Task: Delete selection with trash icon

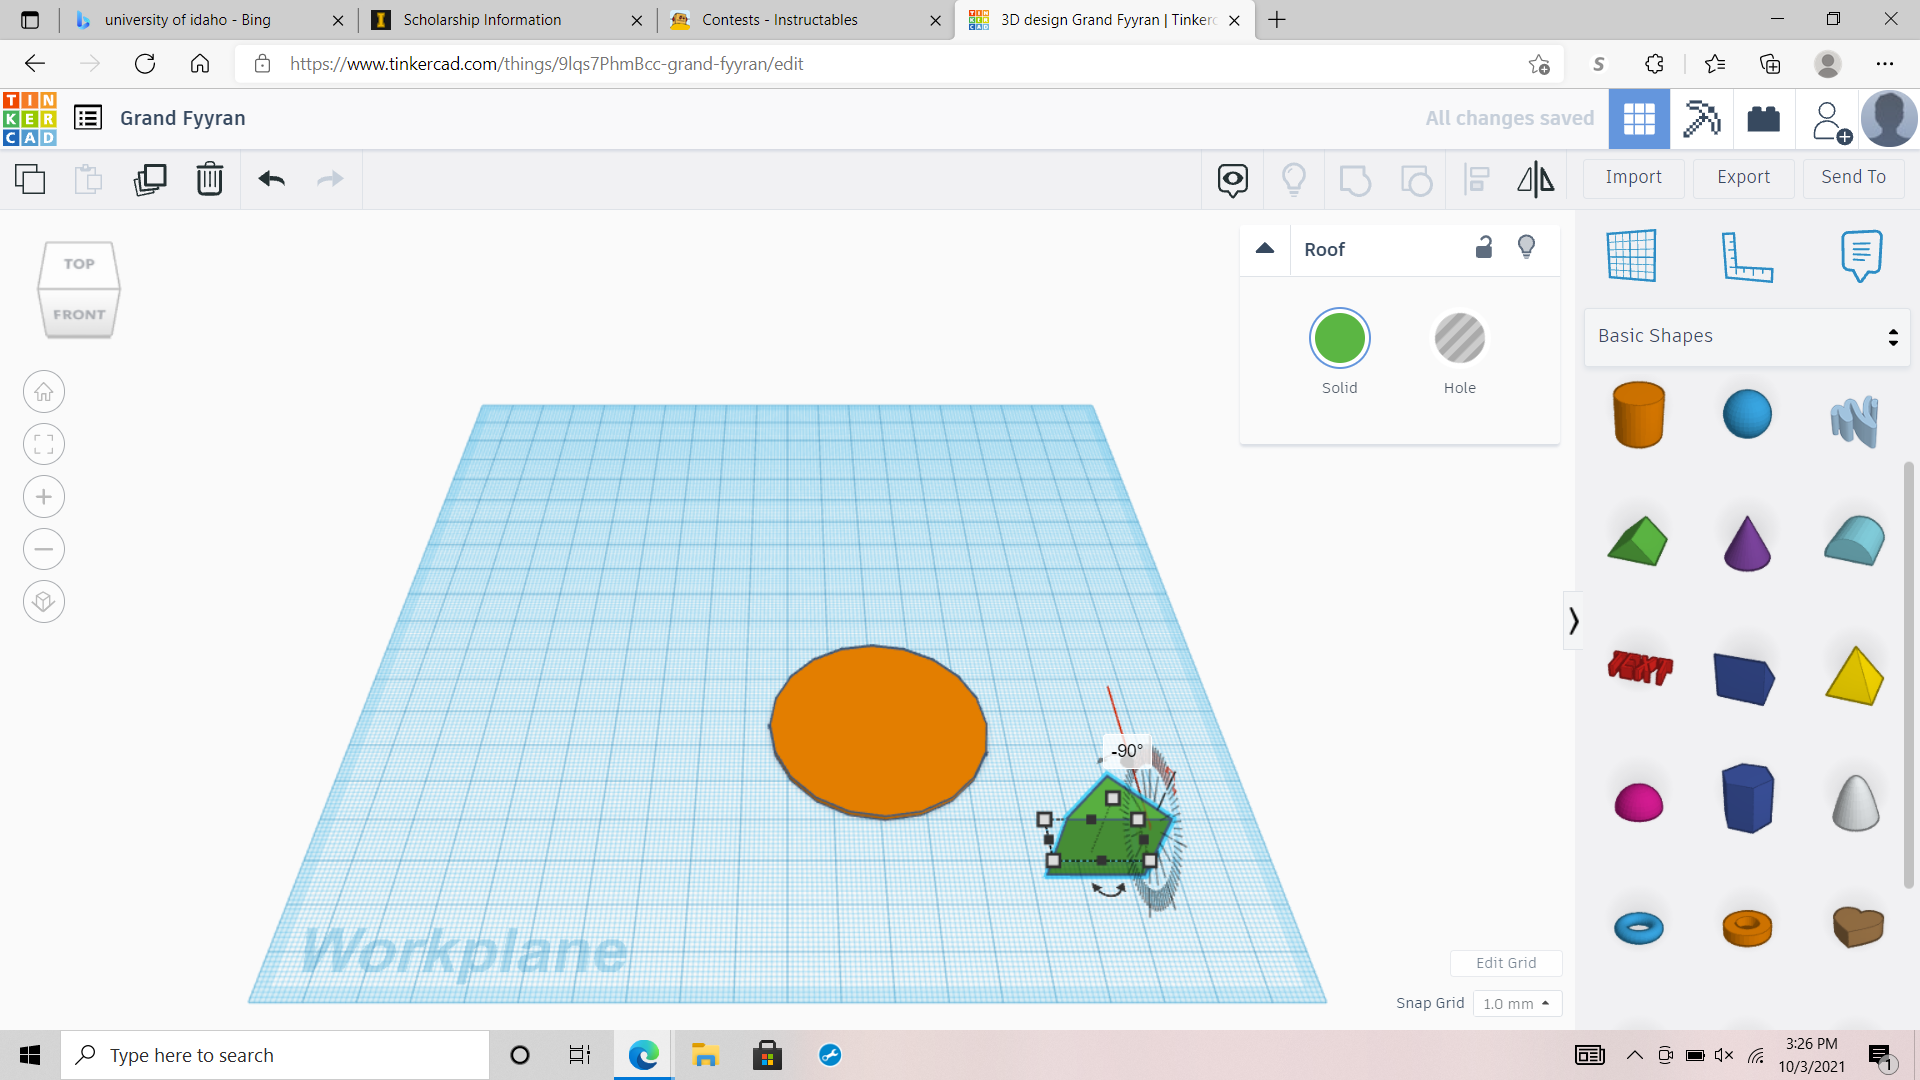Action: (209, 179)
